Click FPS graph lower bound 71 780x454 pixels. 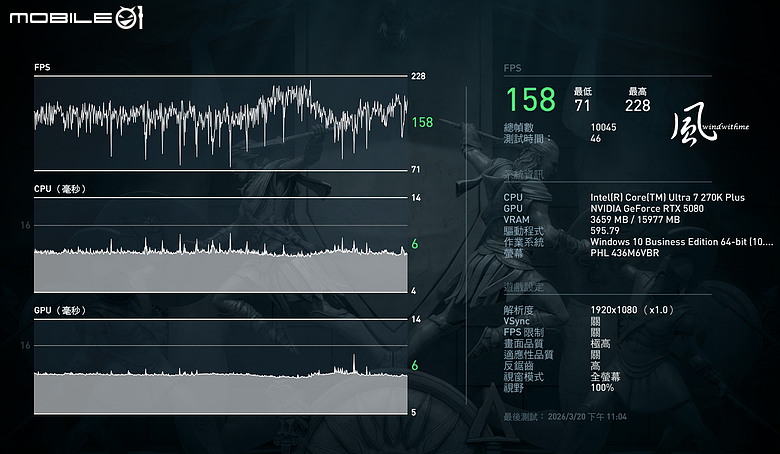(x=415, y=170)
